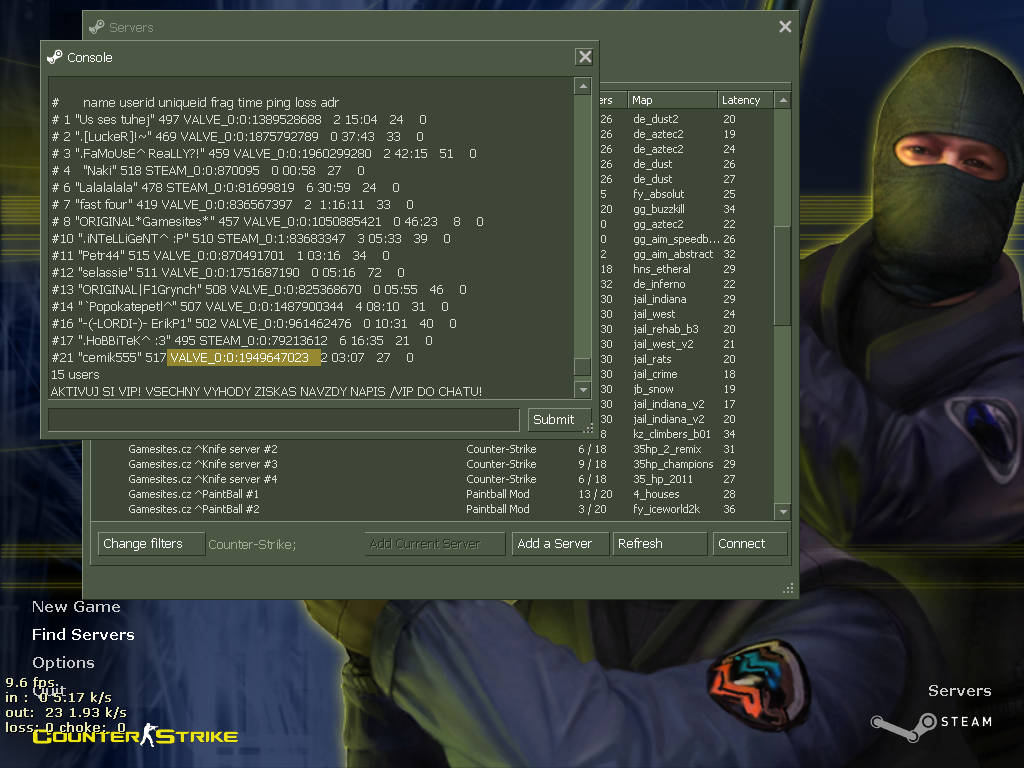The image size is (1024, 768).
Task: Grab the Servers window resize grip
Action: coord(788,588)
